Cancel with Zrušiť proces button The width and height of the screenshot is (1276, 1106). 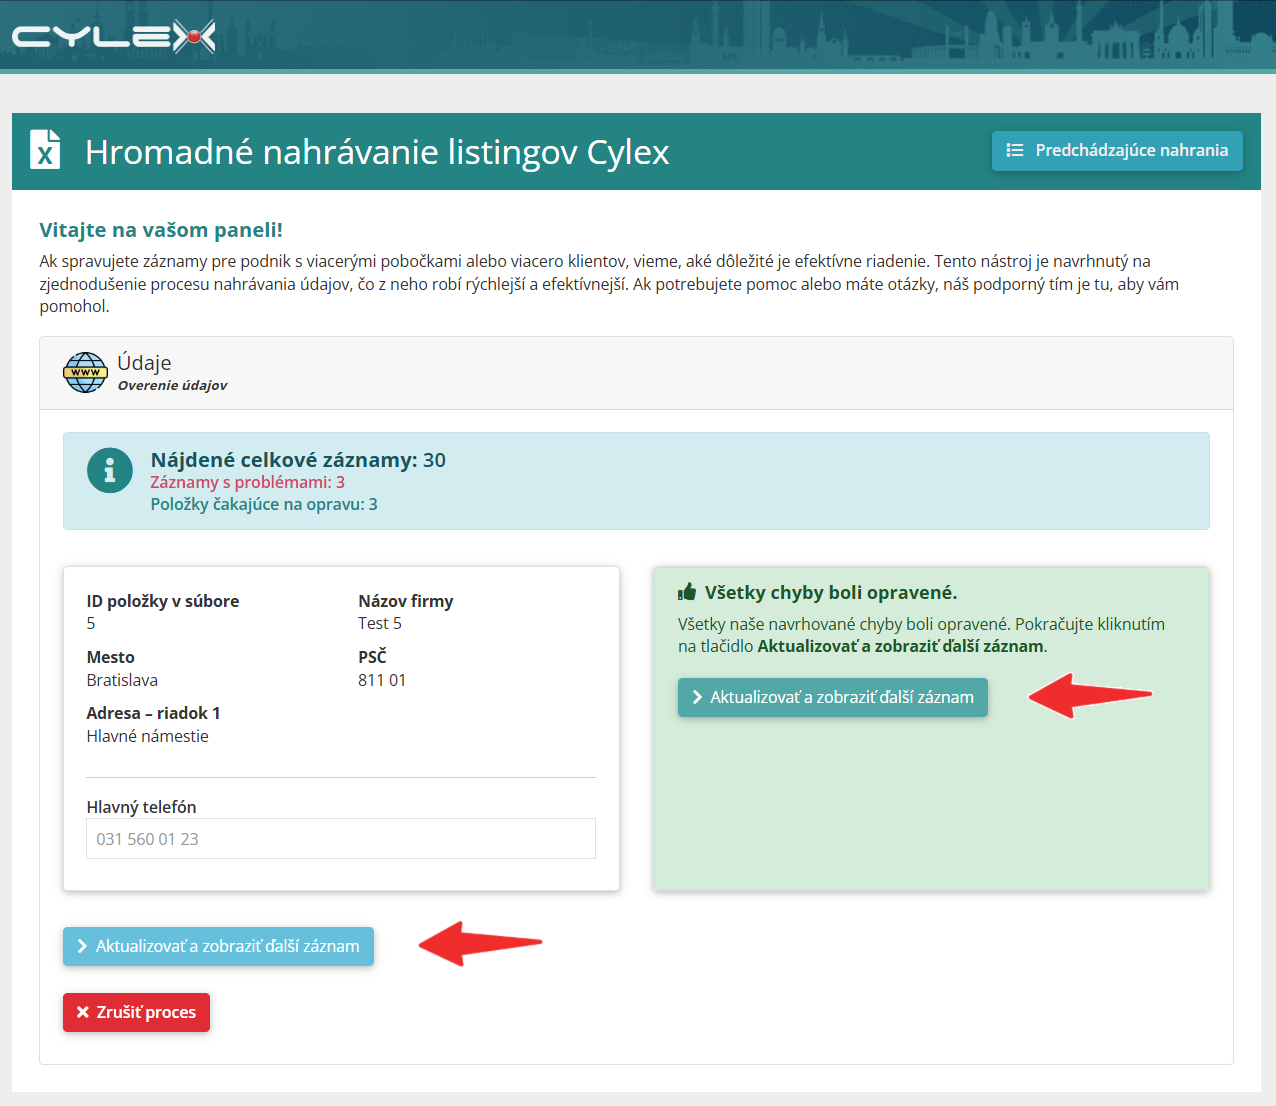(136, 1012)
